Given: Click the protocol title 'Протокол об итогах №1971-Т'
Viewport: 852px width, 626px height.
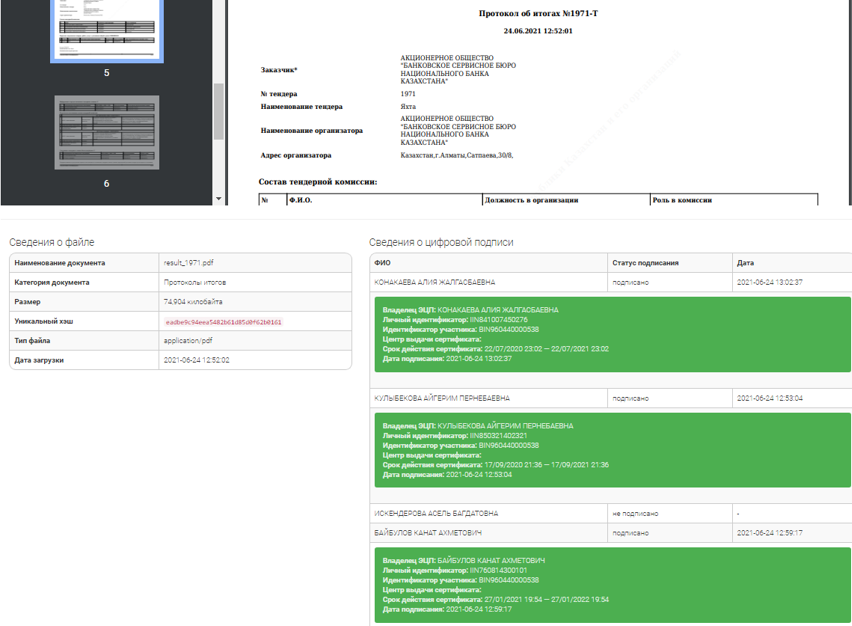Looking at the screenshot, I should tap(538, 15).
